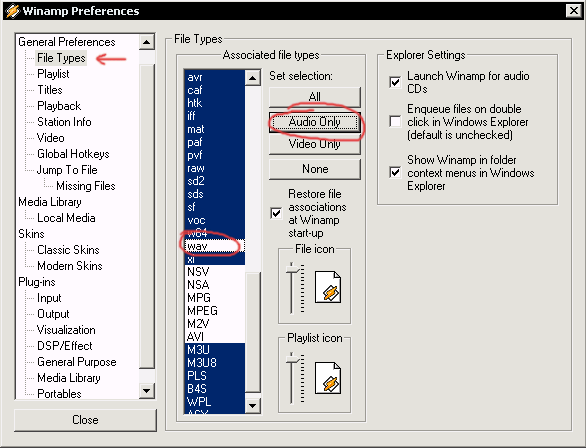Select Missing Files tree item

[x=86, y=186]
